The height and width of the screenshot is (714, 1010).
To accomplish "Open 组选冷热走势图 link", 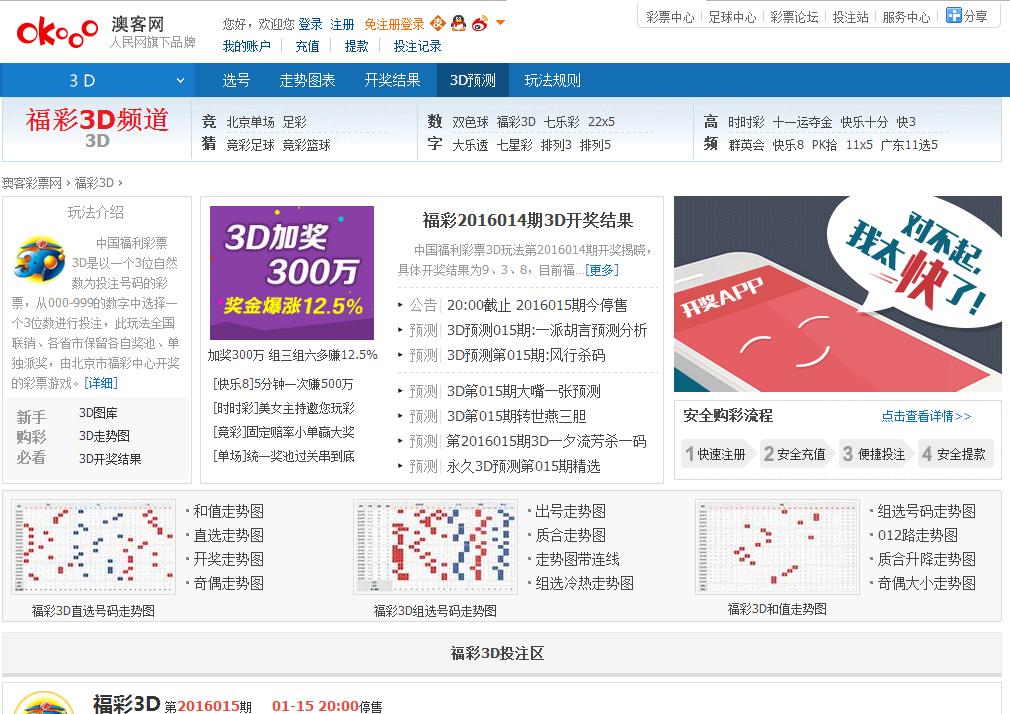I will point(584,584).
